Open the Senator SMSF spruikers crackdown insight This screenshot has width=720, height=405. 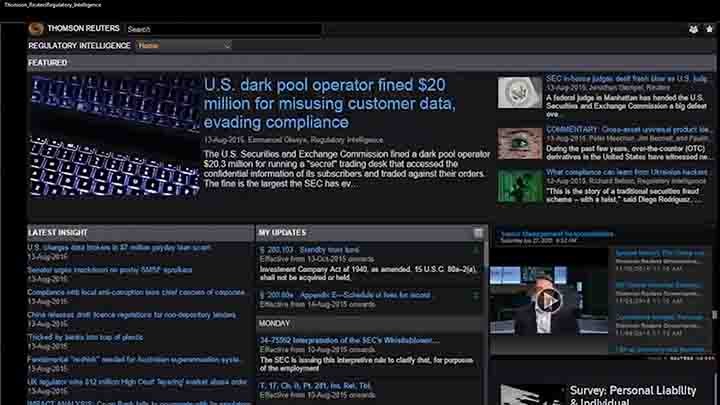110,270
